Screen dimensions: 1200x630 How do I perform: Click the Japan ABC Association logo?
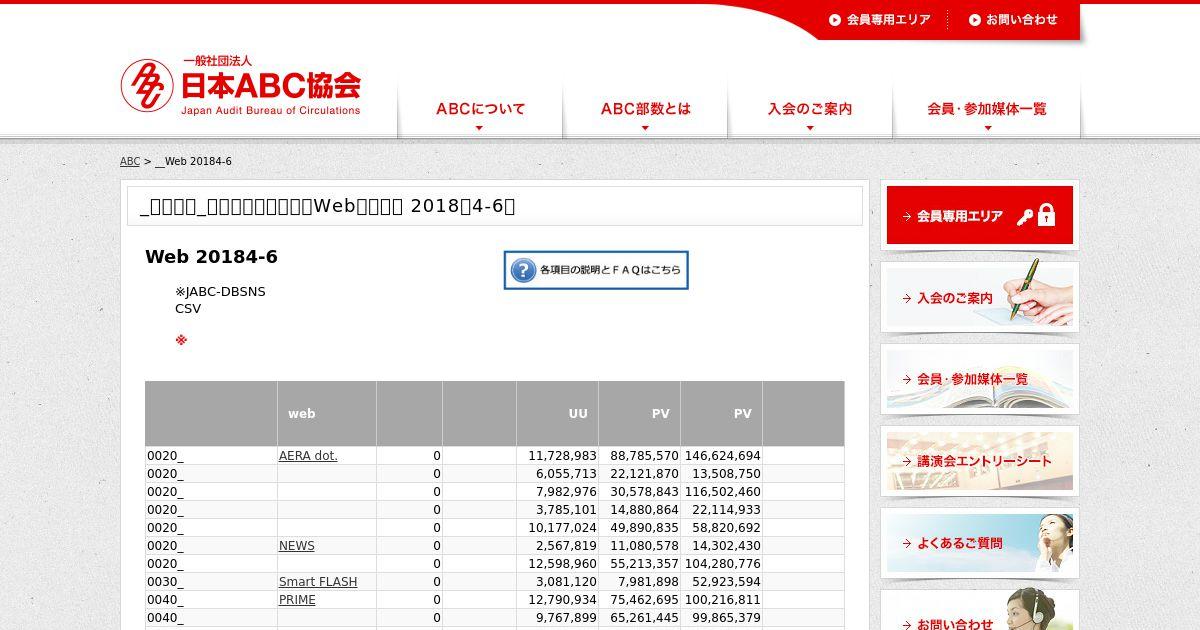240,86
